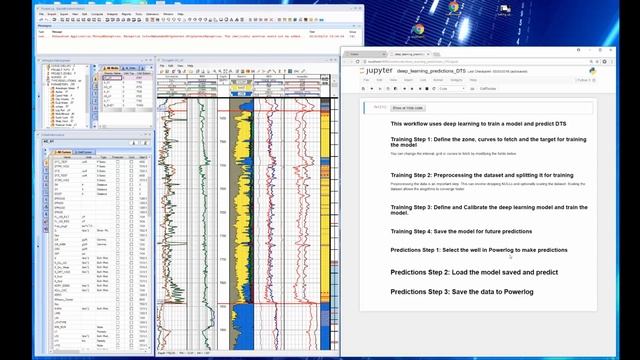Open the log viewer View menu
Screen dimensions: 640x360
pyautogui.click(x=180, y=65)
